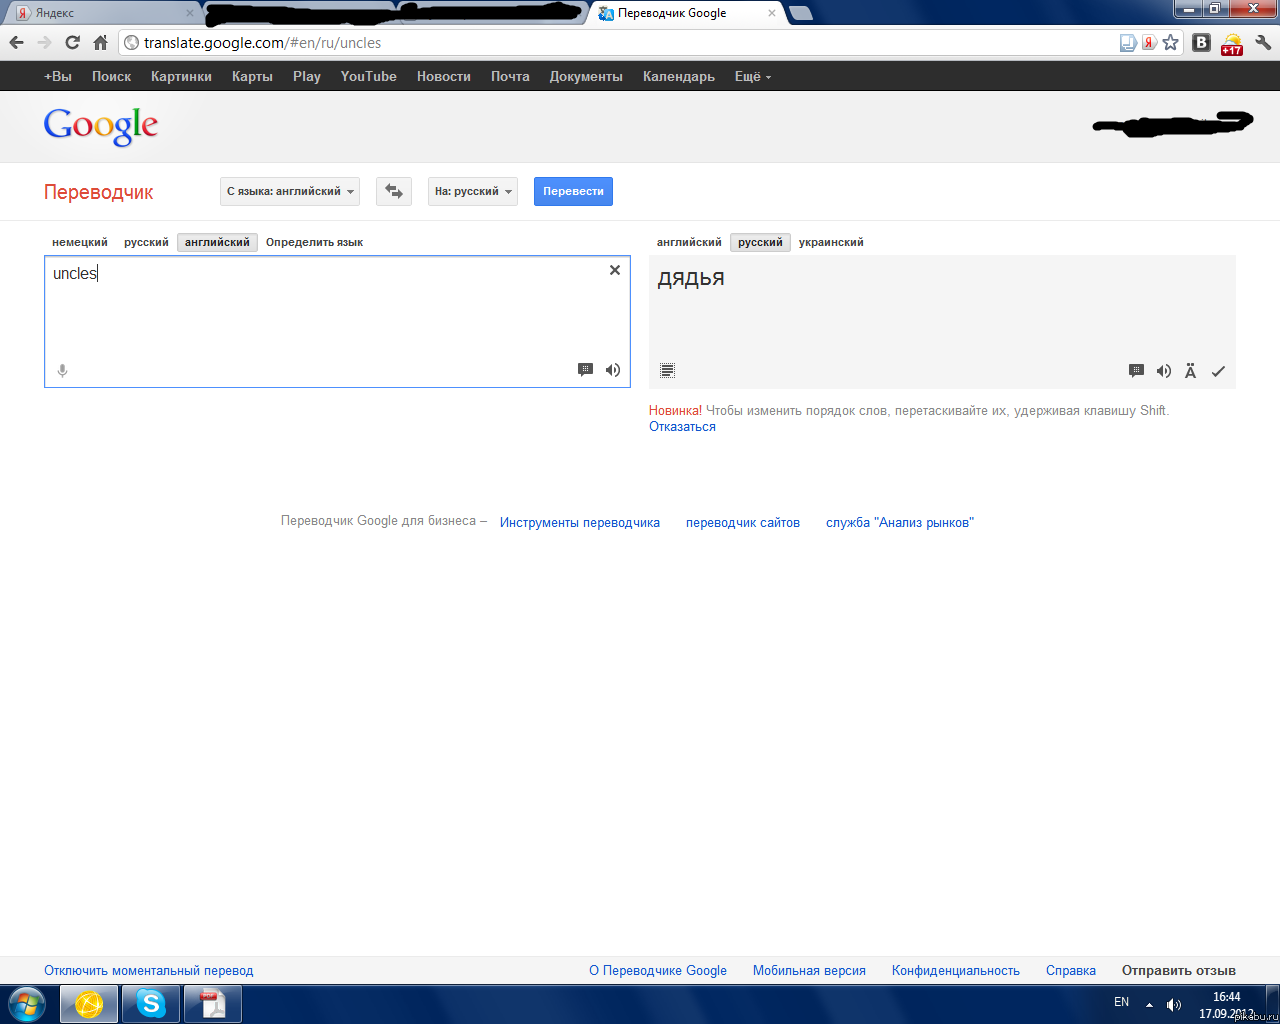Click the page translate icon in address bar
The image size is (1280, 1024).
pyautogui.click(x=1128, y=42)
